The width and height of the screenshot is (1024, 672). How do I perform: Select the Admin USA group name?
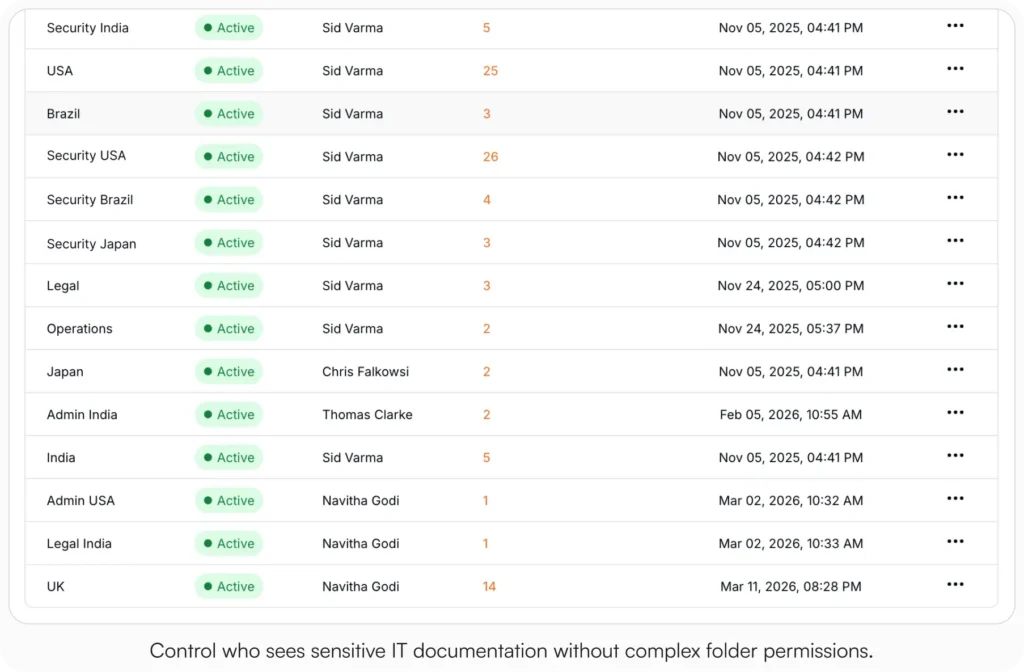coord(80,501)
